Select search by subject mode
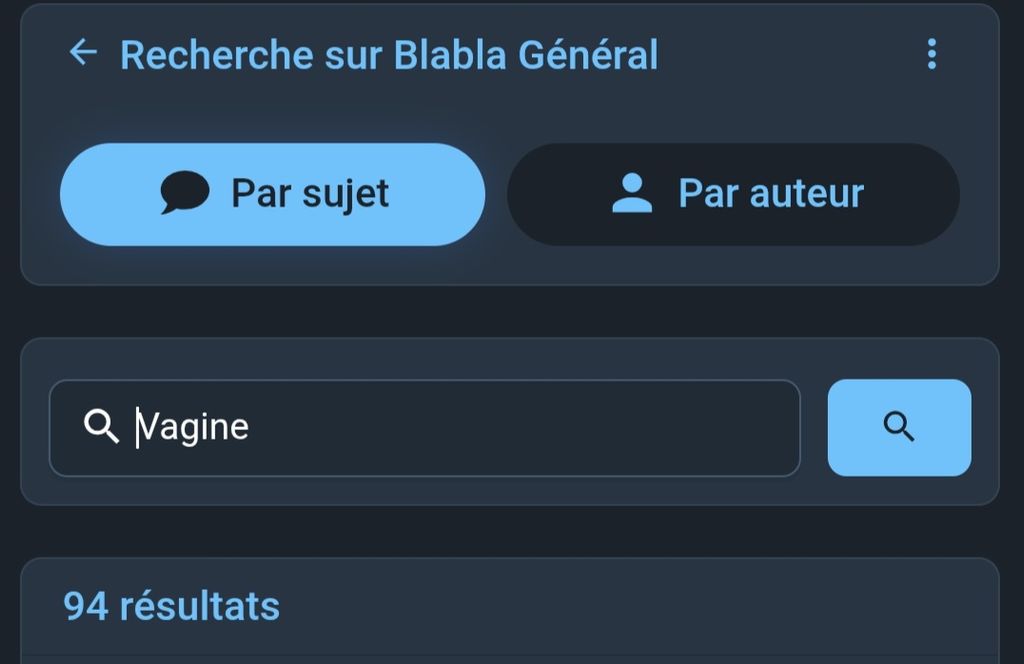 [272, 194]
